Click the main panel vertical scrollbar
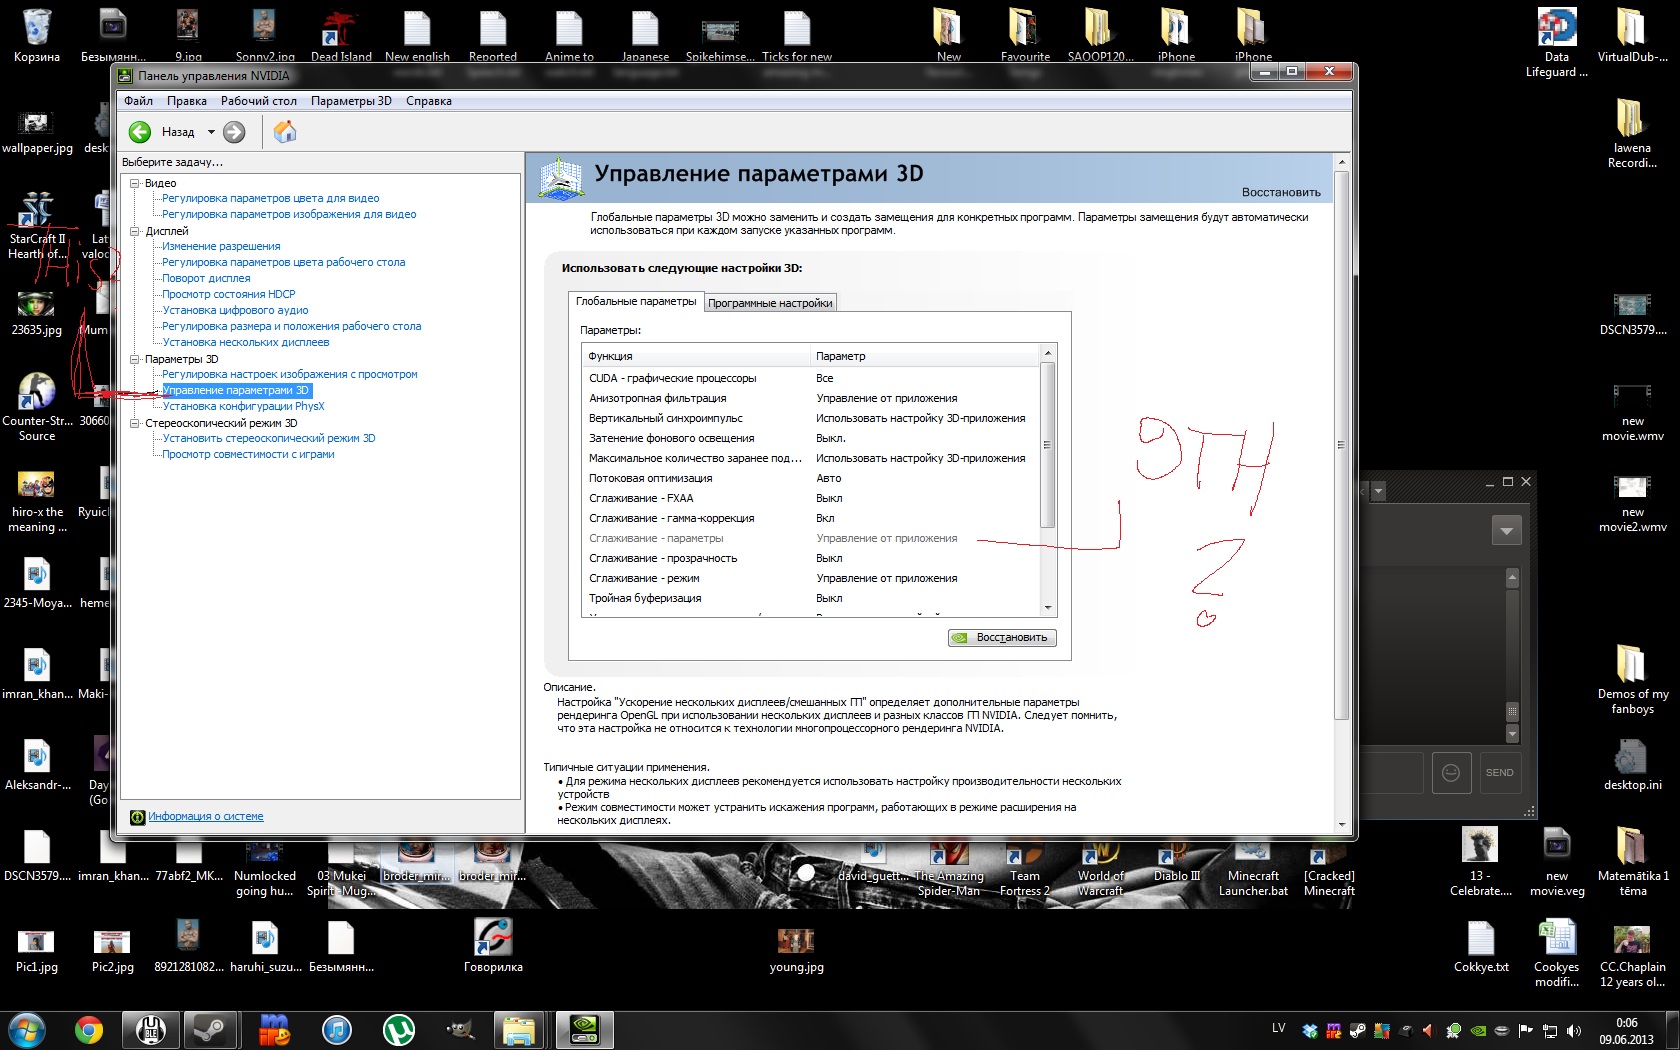This screenshot has width=1680, height=1050. [x=1341, y=445]
